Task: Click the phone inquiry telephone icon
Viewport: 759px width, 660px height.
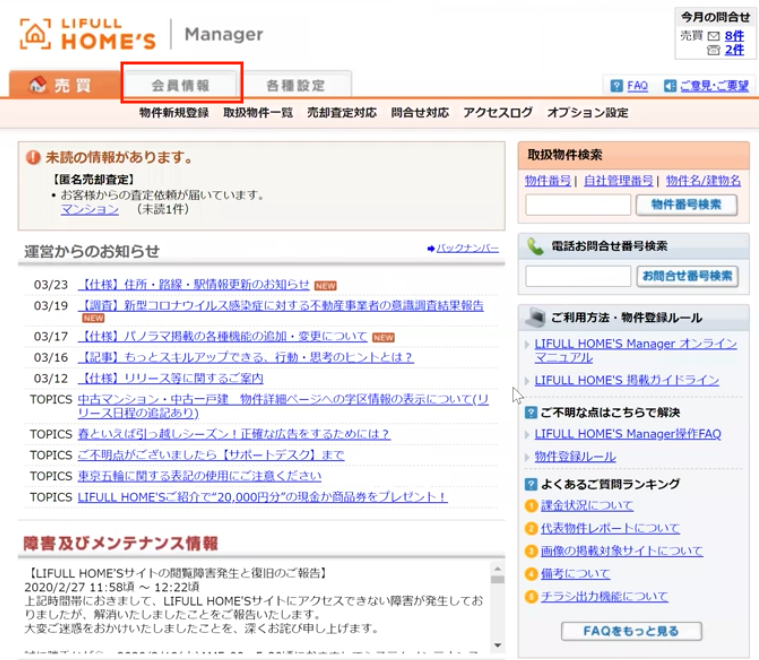Action: point(713,50)
